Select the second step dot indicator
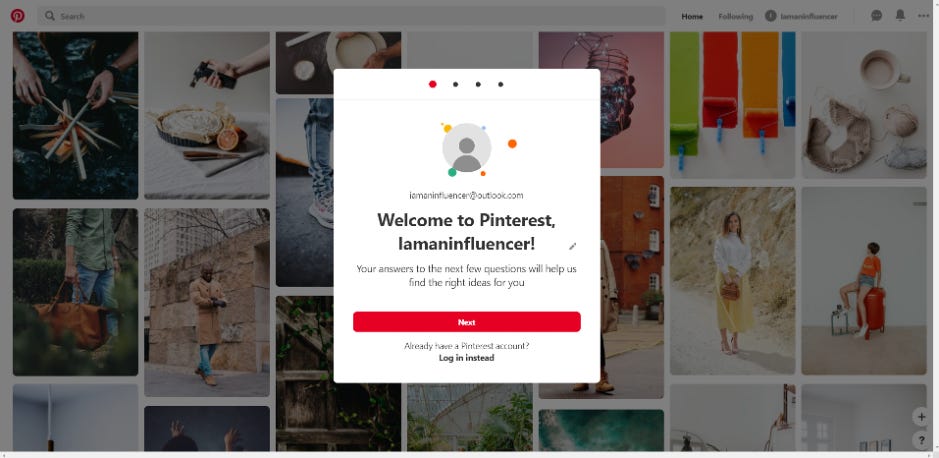 pos(455,84)
